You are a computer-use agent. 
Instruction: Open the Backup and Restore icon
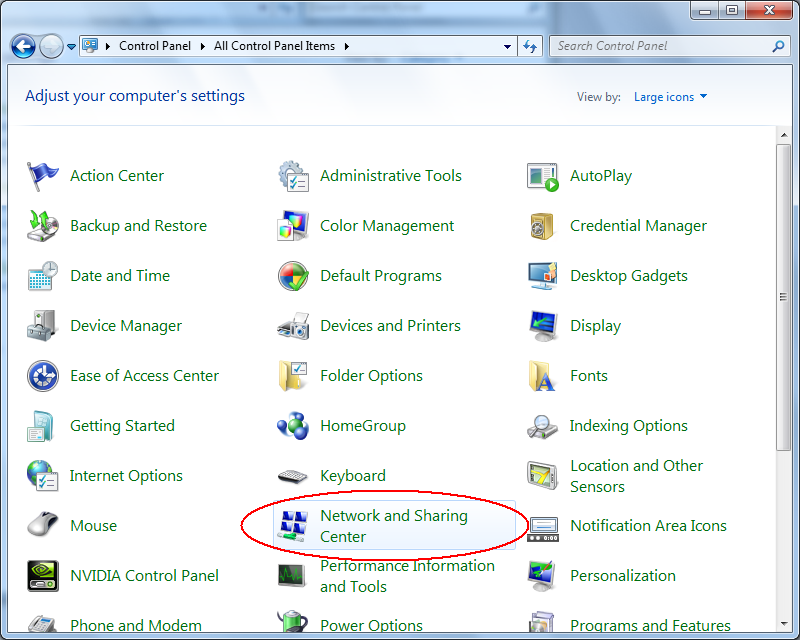pos(42,226)
